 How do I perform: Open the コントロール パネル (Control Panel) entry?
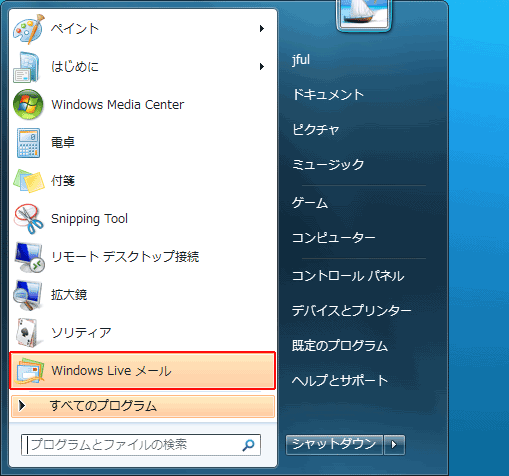(x=348, y=276)
